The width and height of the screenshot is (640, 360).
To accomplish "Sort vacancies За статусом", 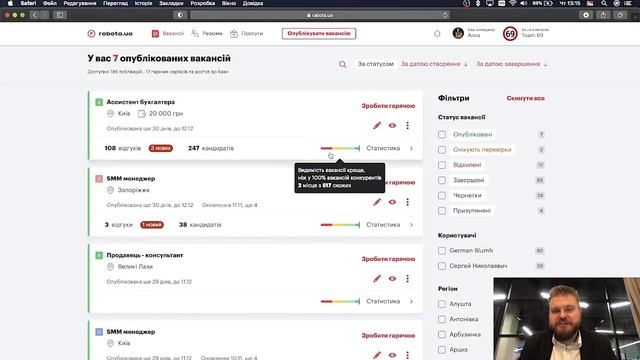I will click(x=376, y=64).
